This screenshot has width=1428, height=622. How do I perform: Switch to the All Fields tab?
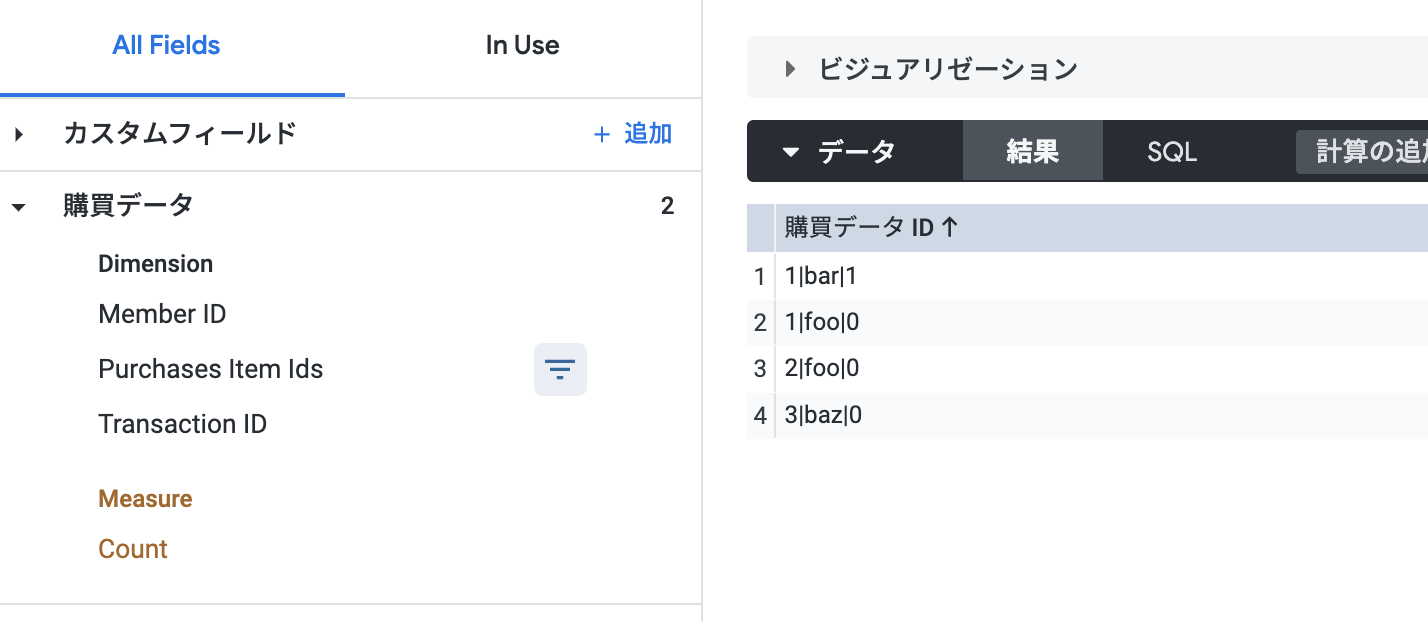click(166, 45)
